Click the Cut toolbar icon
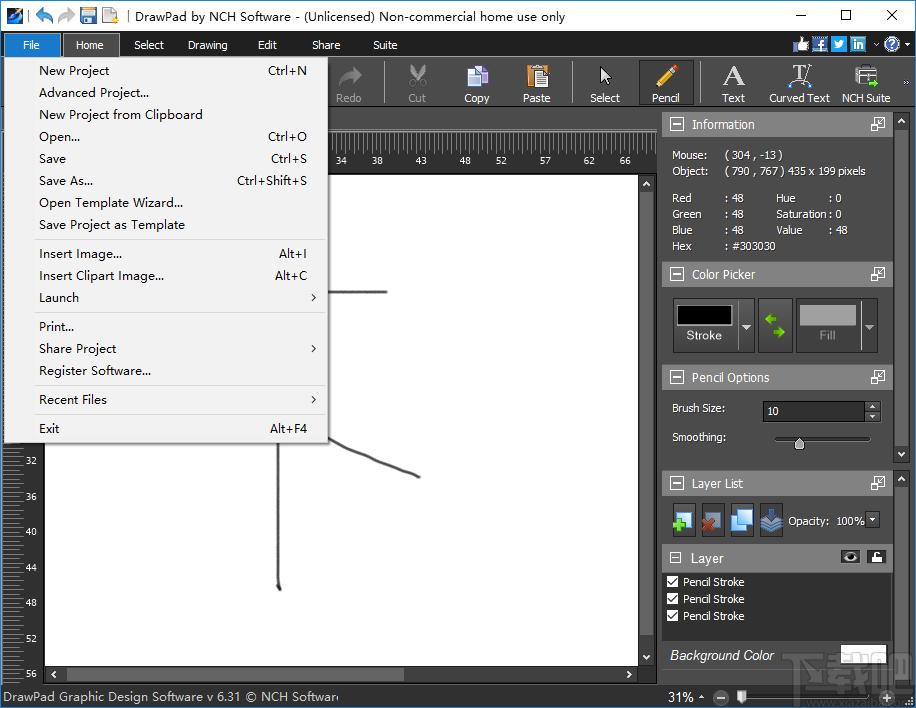 [417, 83]
